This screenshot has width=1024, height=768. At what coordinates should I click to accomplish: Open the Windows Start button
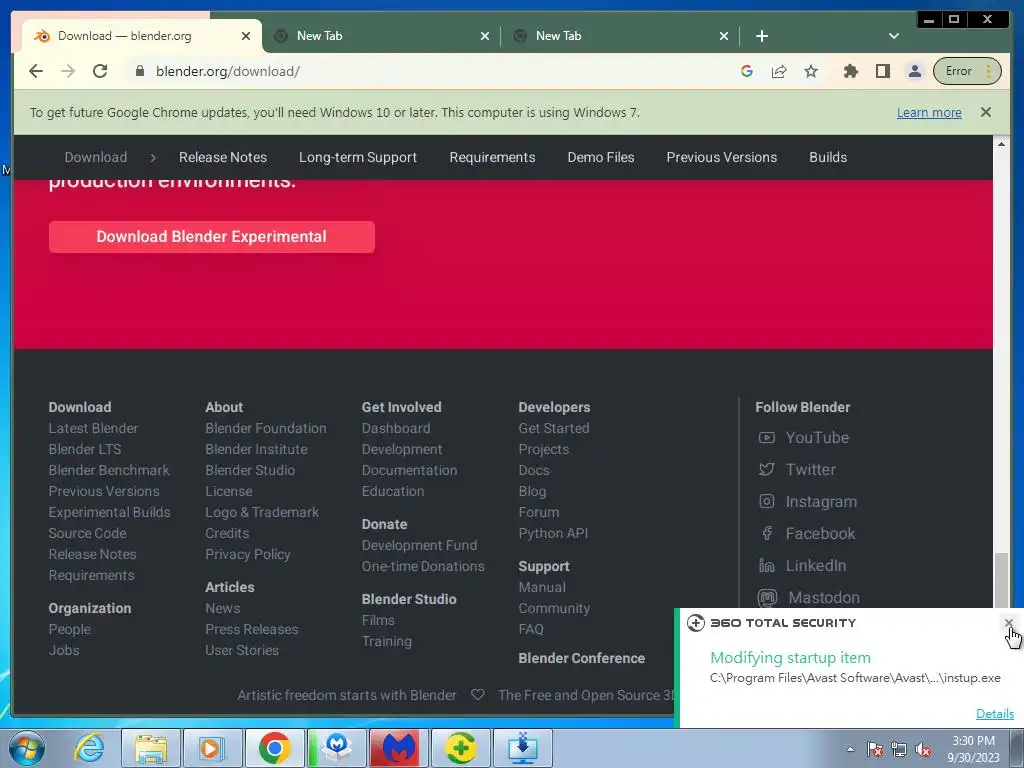coord(26,748)
